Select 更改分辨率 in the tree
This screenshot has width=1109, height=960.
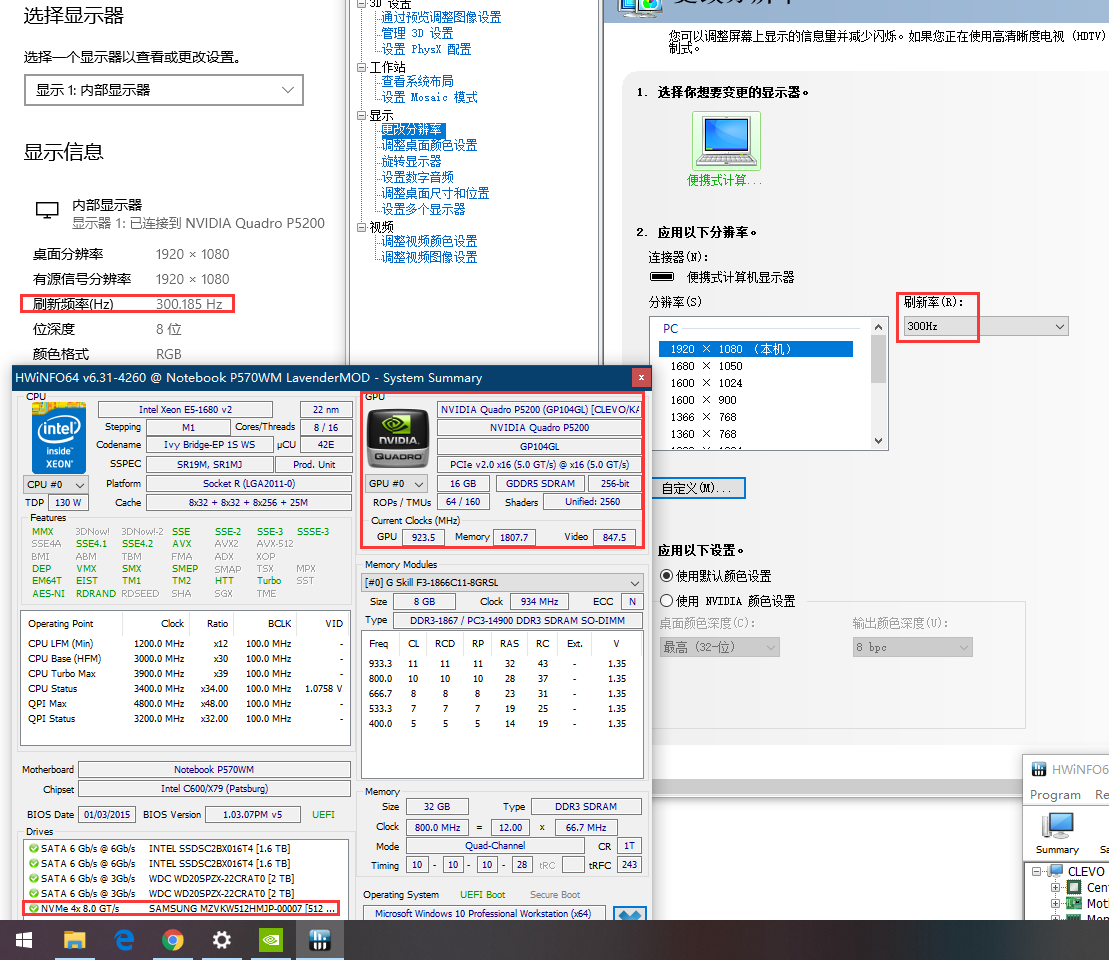[412, 129]
